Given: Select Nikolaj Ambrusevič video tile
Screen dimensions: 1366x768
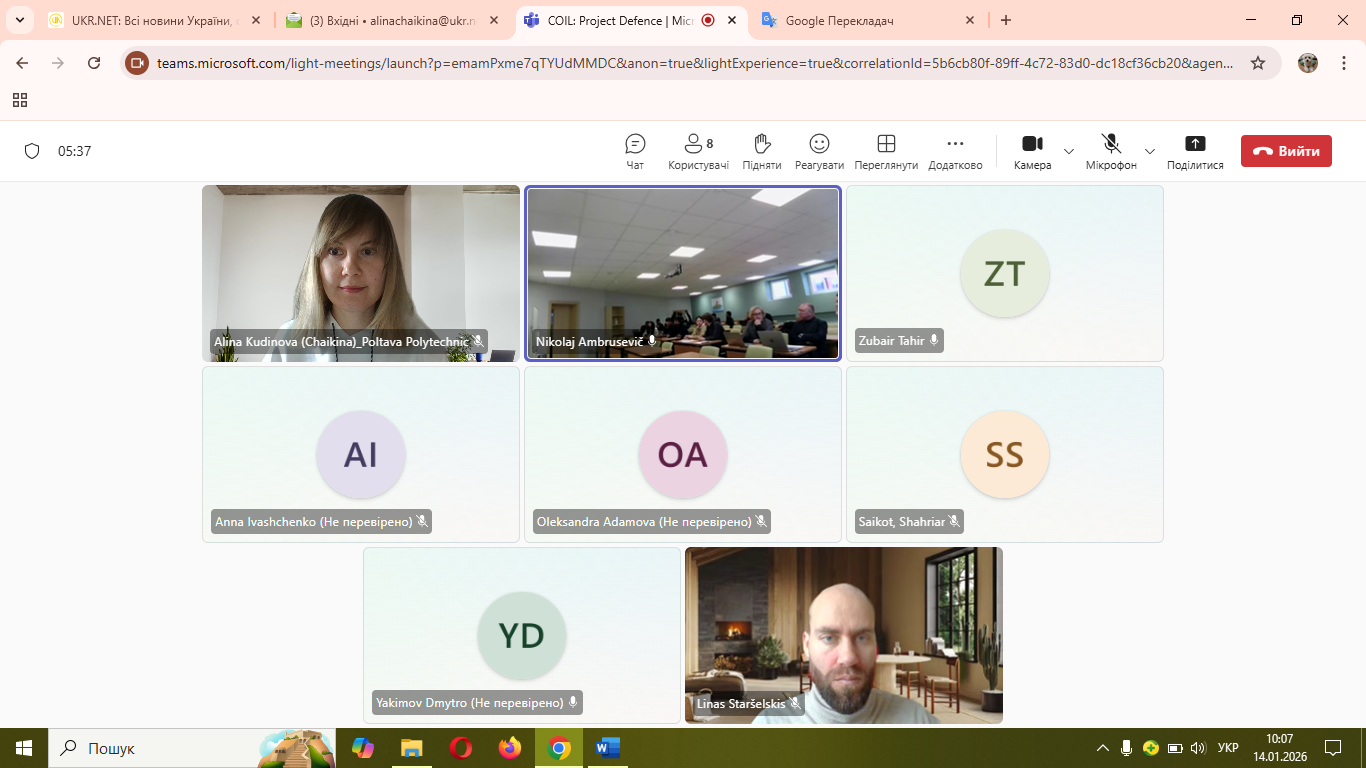Looking at the screenshot, I should click(683, 270).
